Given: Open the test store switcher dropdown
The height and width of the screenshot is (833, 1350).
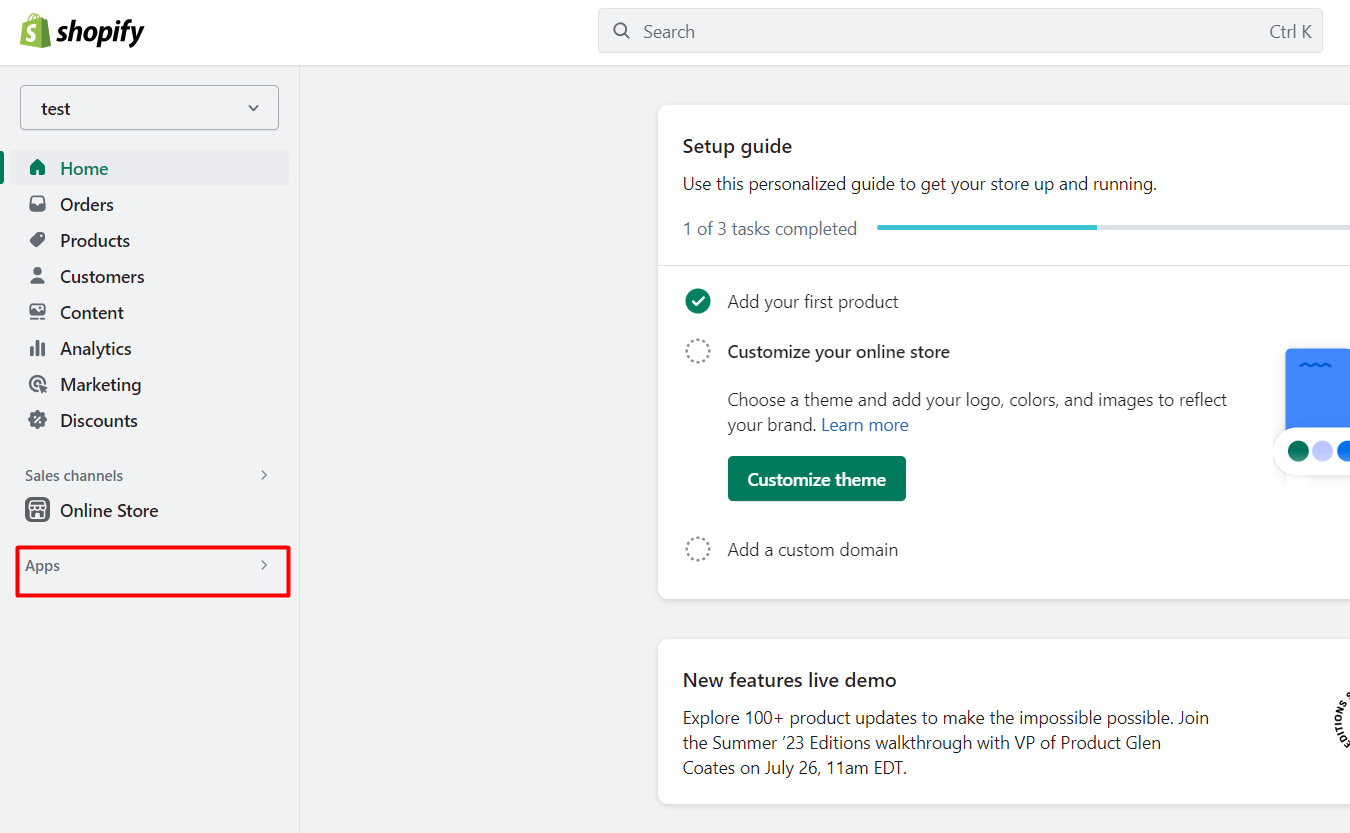Looking at the screenshot, I should pyautogui.click(x=149, y=108).
